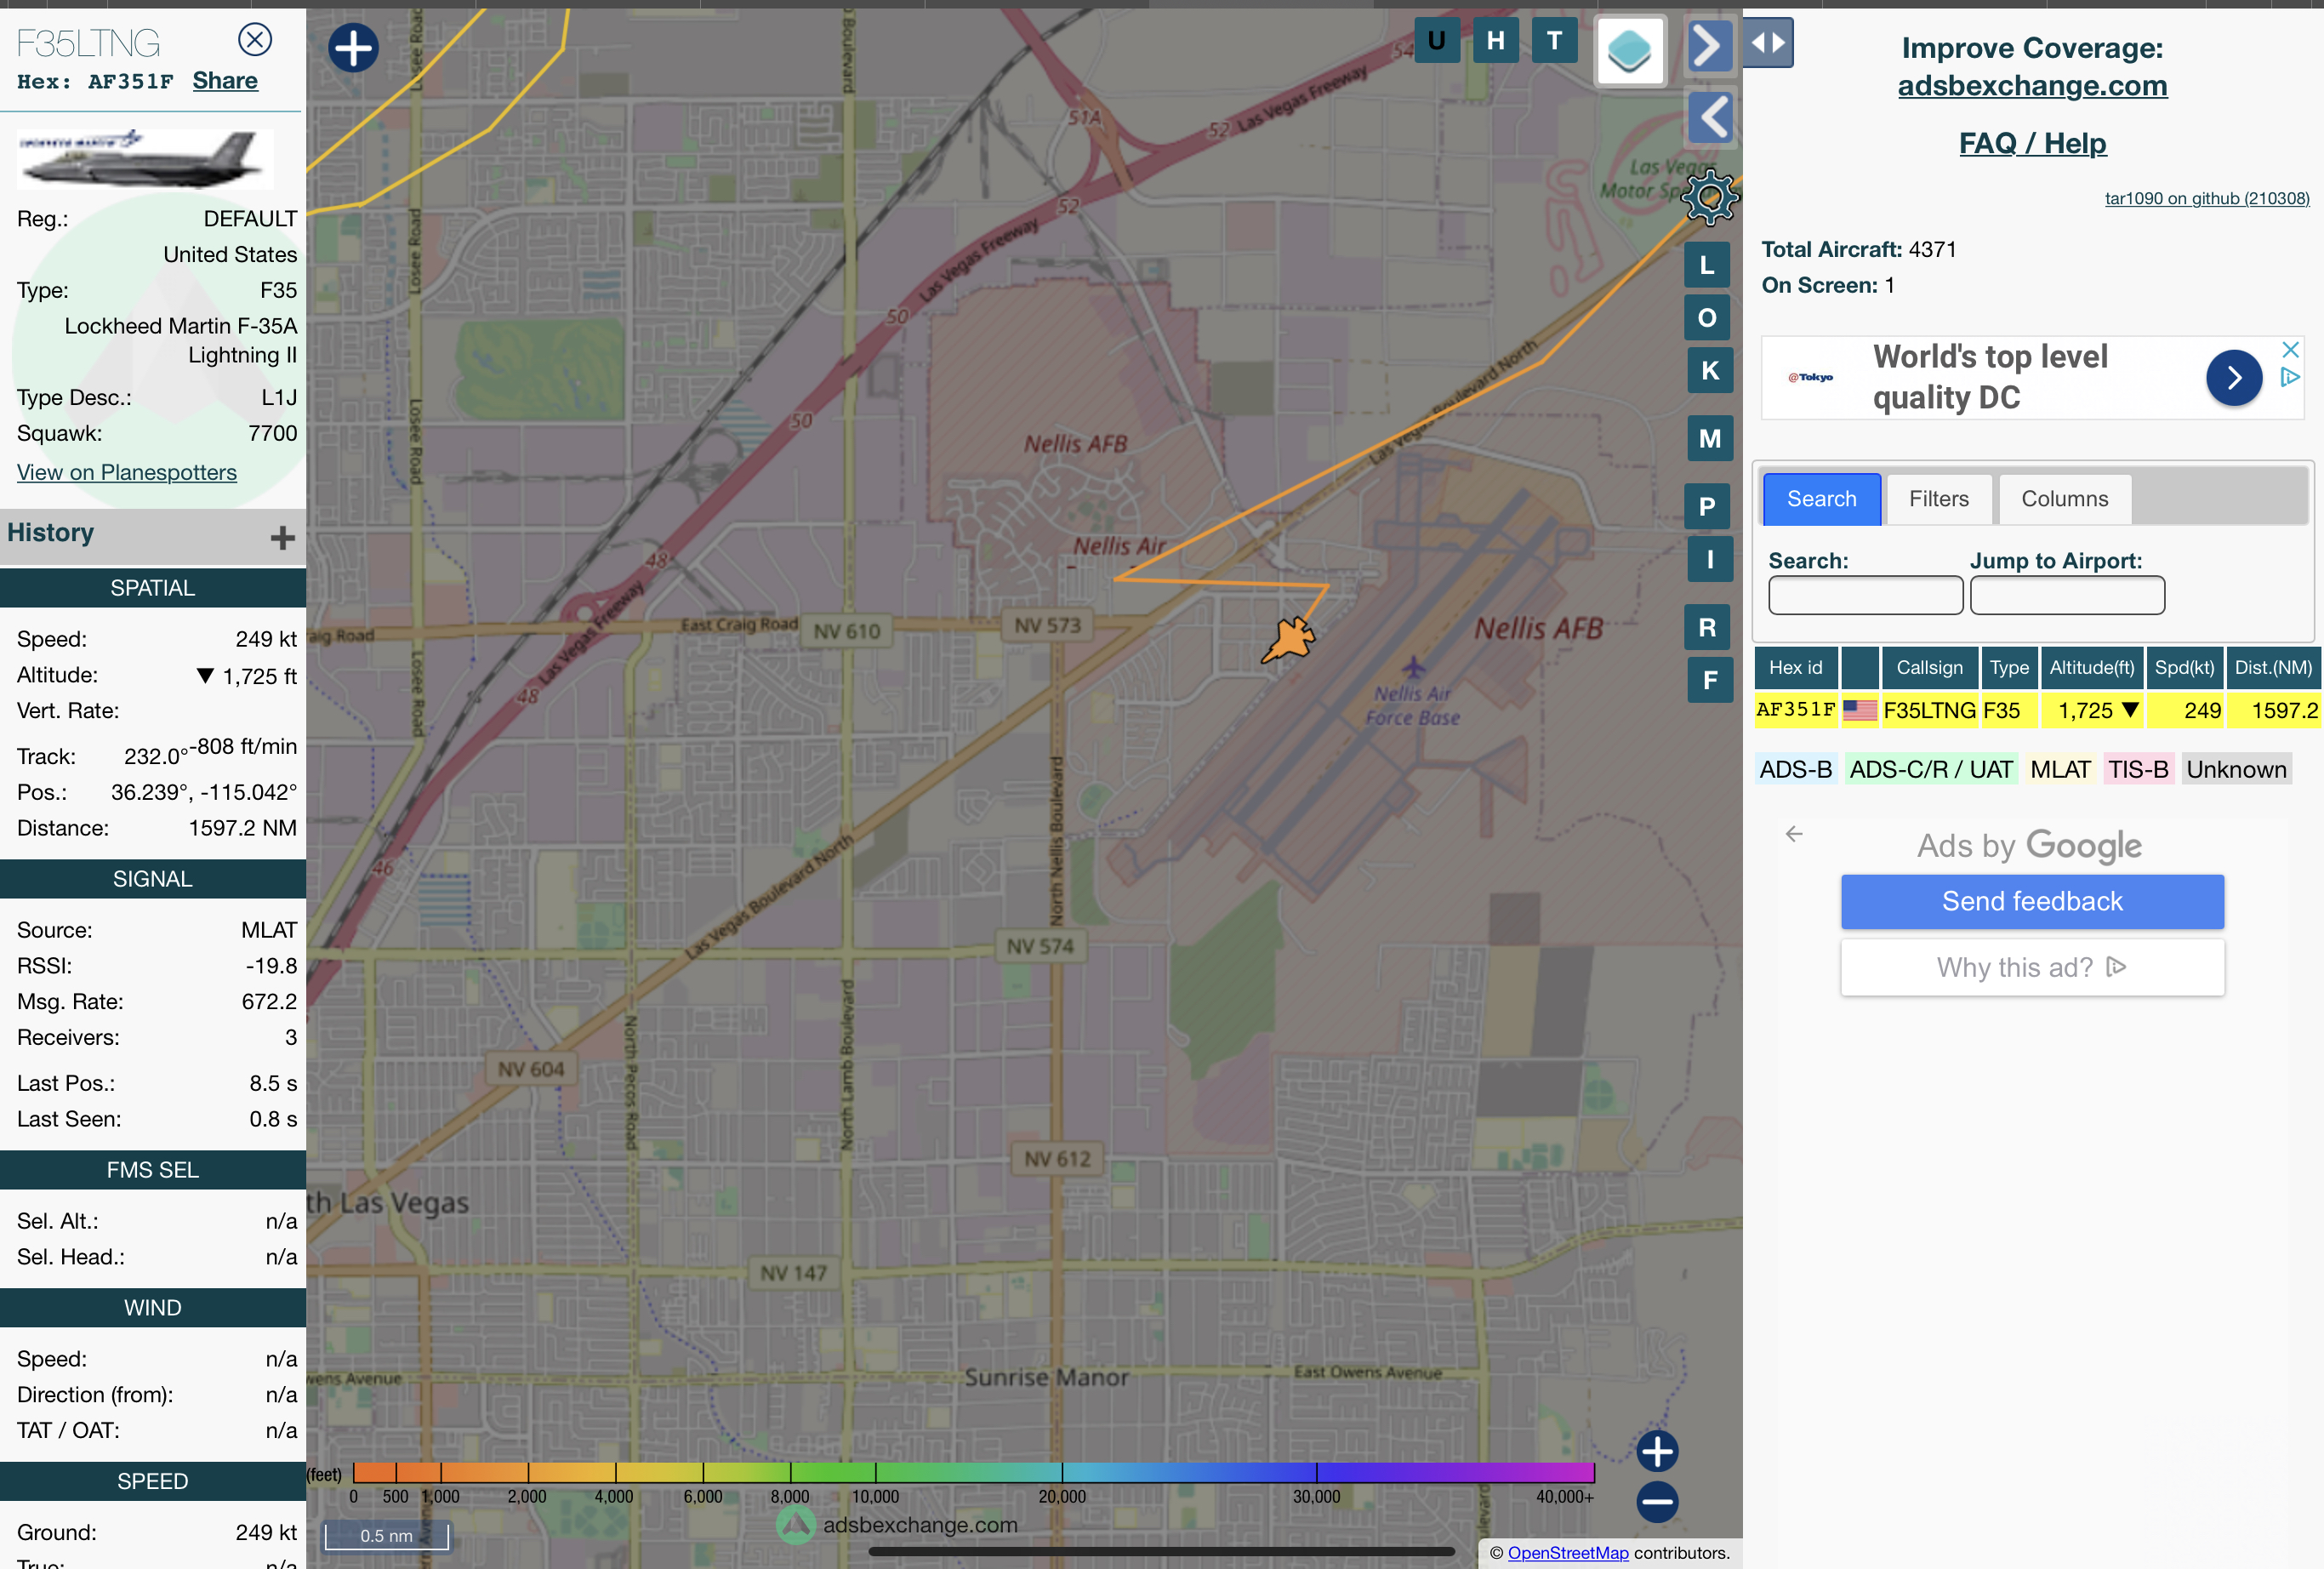Open the OpenStreetMap attribution link
Image resolution: width=2324 pixels, height=1569 pixels.
coord(1567,1552)
